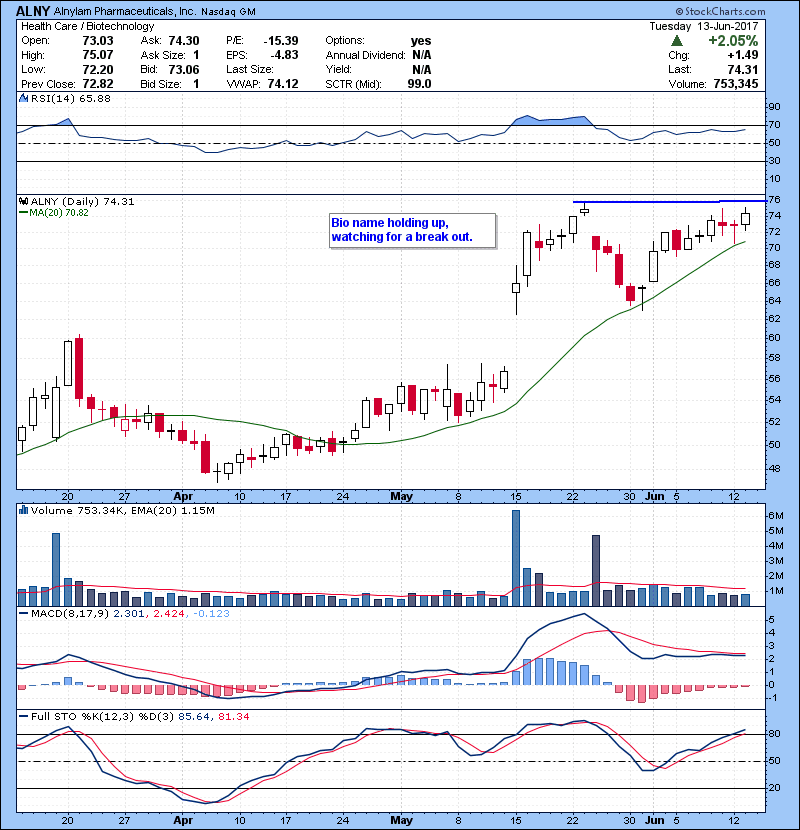Click the MACD histogram value -0.123

coord(211,614)
